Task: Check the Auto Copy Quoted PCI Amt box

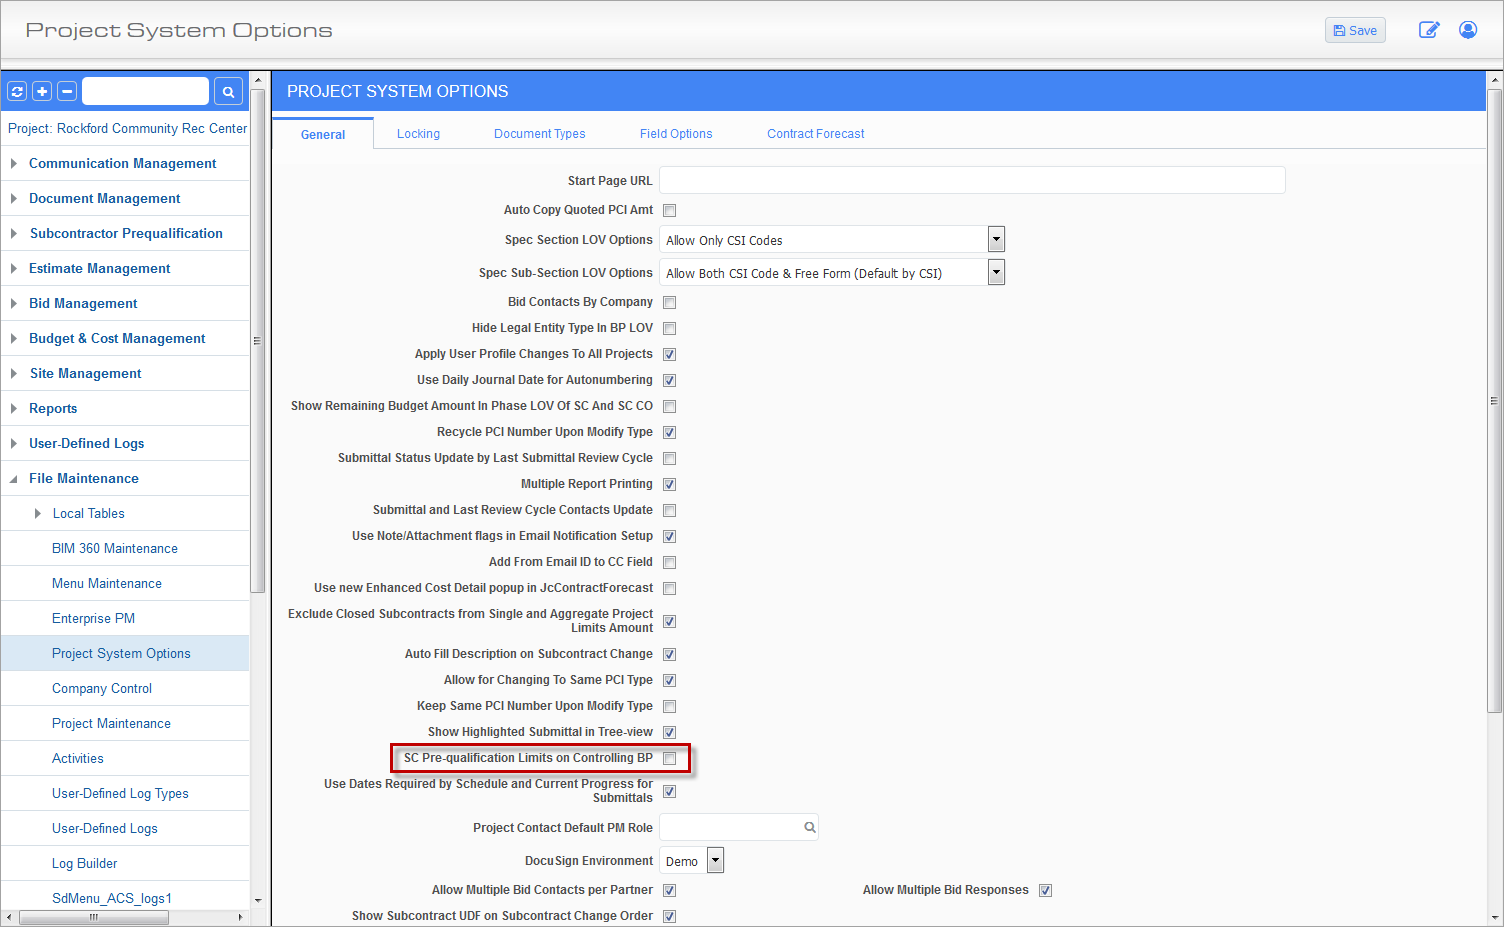Action: coord(670,211)
